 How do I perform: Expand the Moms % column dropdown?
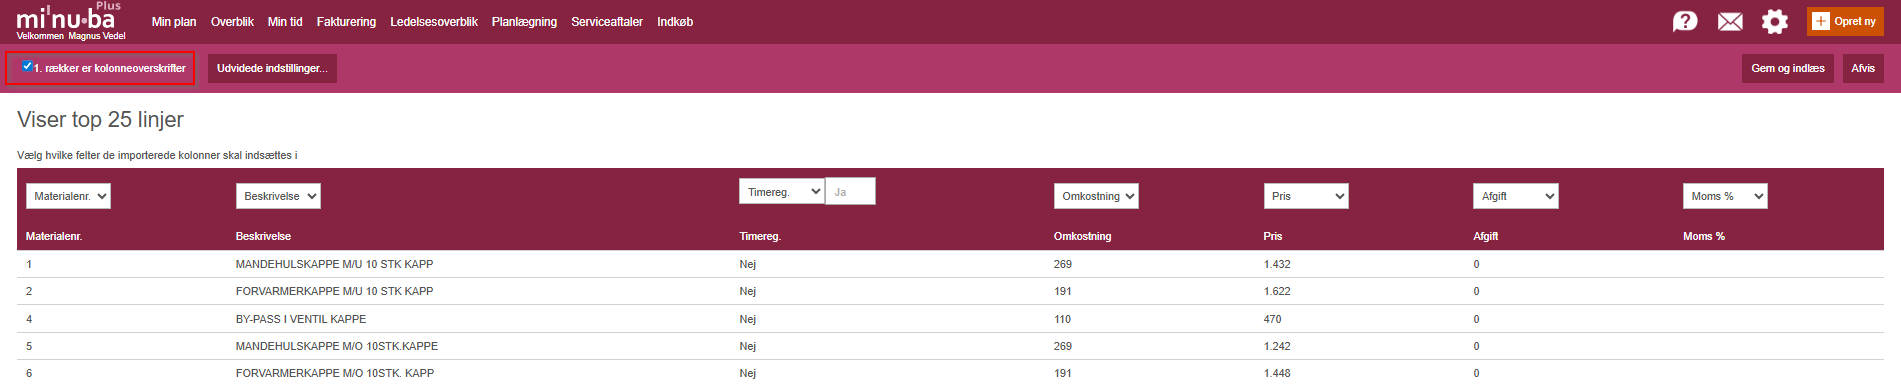(x=1725, y=196)
